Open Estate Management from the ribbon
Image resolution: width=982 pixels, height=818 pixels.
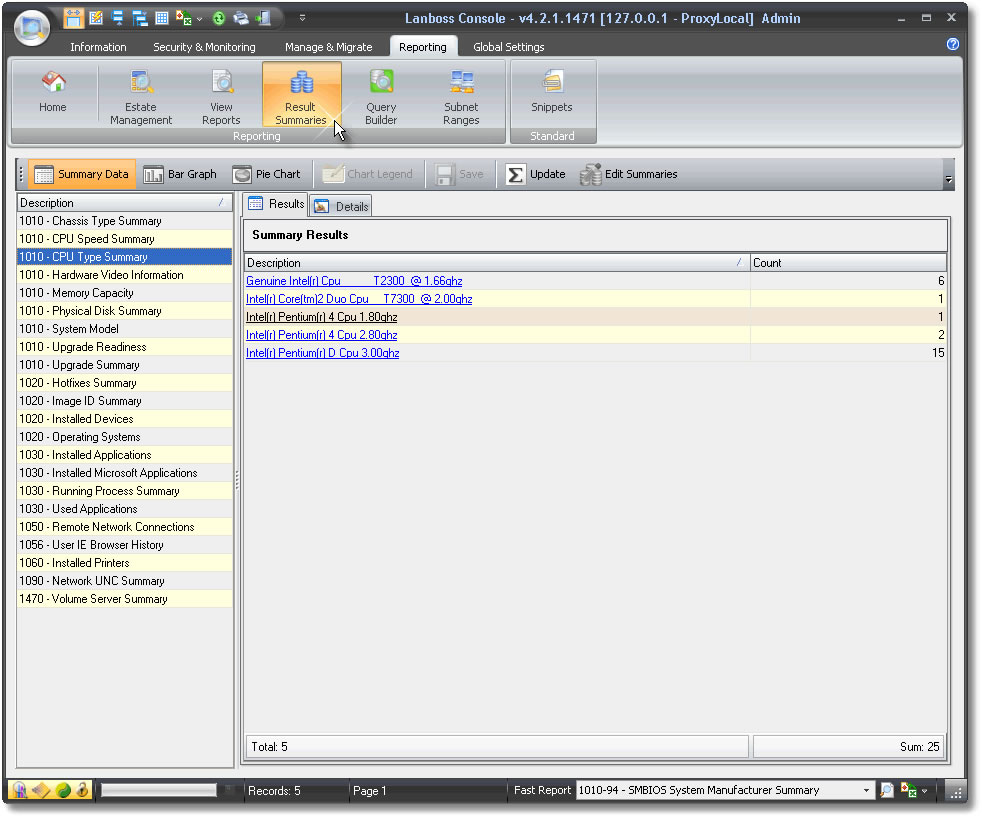click(x=141, y=96)
